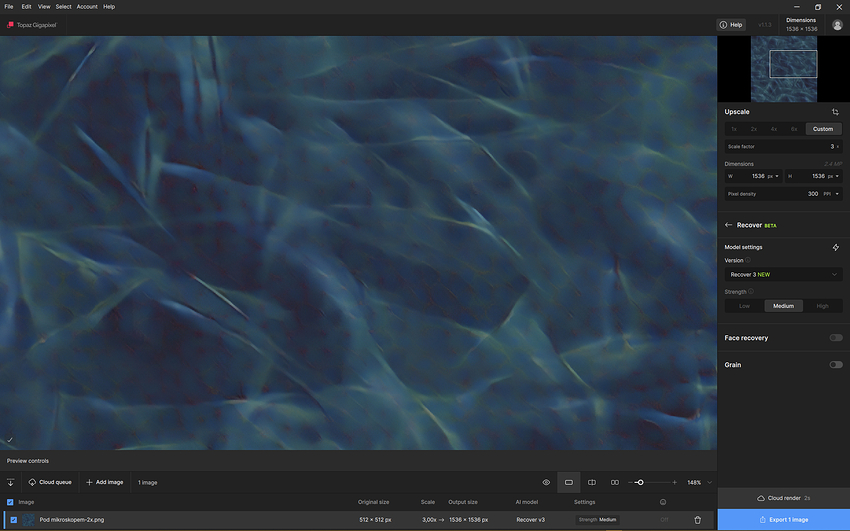The width and height of the screenshot is (850, 531).
Task: Delete Pod mikroskopem-2x.png with trash icon
Action: [x=698, y=520]
